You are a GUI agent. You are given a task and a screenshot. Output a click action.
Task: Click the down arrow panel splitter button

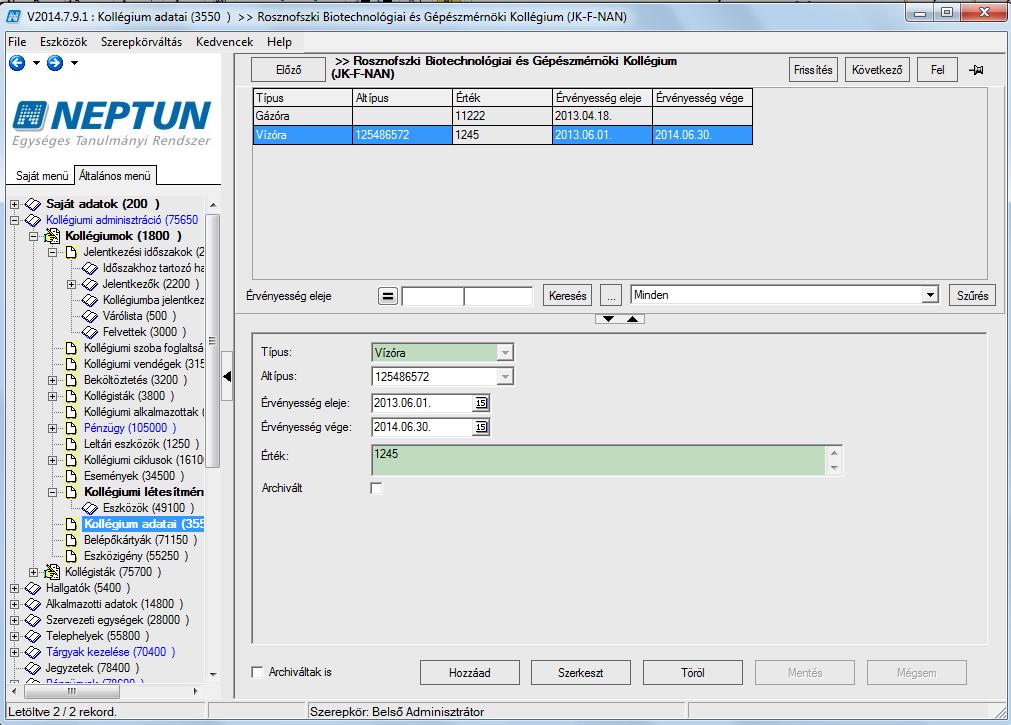pyautogui.click(x=608, y=319)
